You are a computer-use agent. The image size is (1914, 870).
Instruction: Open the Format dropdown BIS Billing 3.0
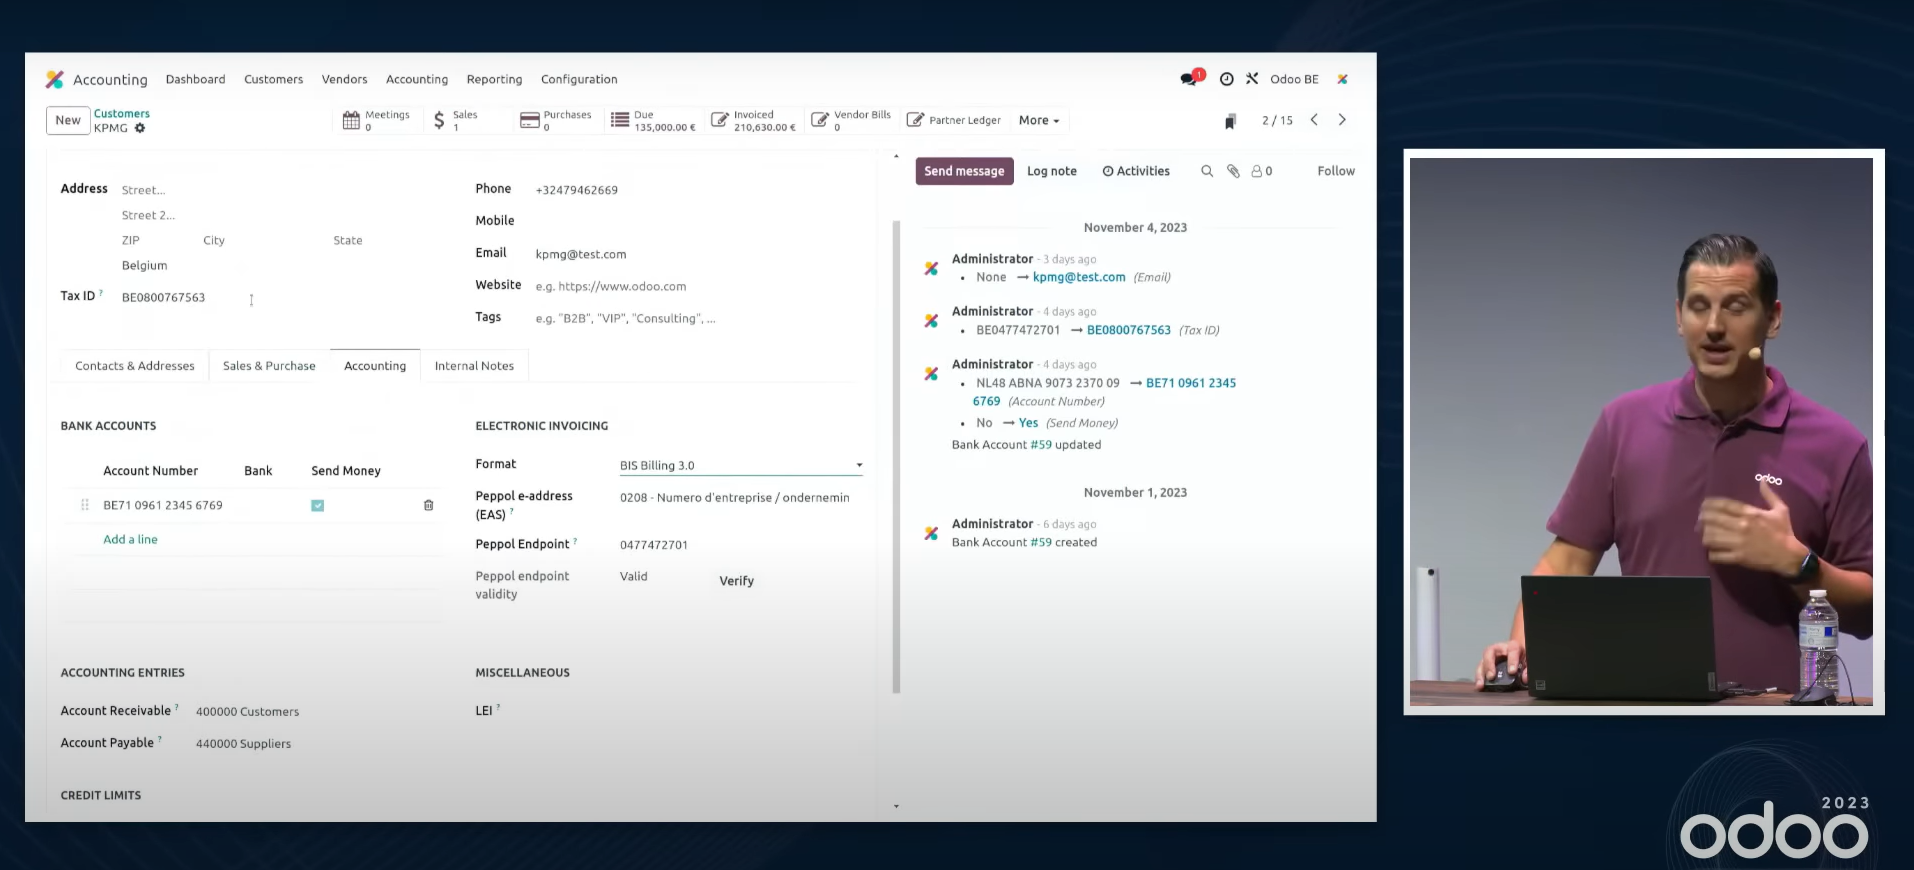[741, 465]
